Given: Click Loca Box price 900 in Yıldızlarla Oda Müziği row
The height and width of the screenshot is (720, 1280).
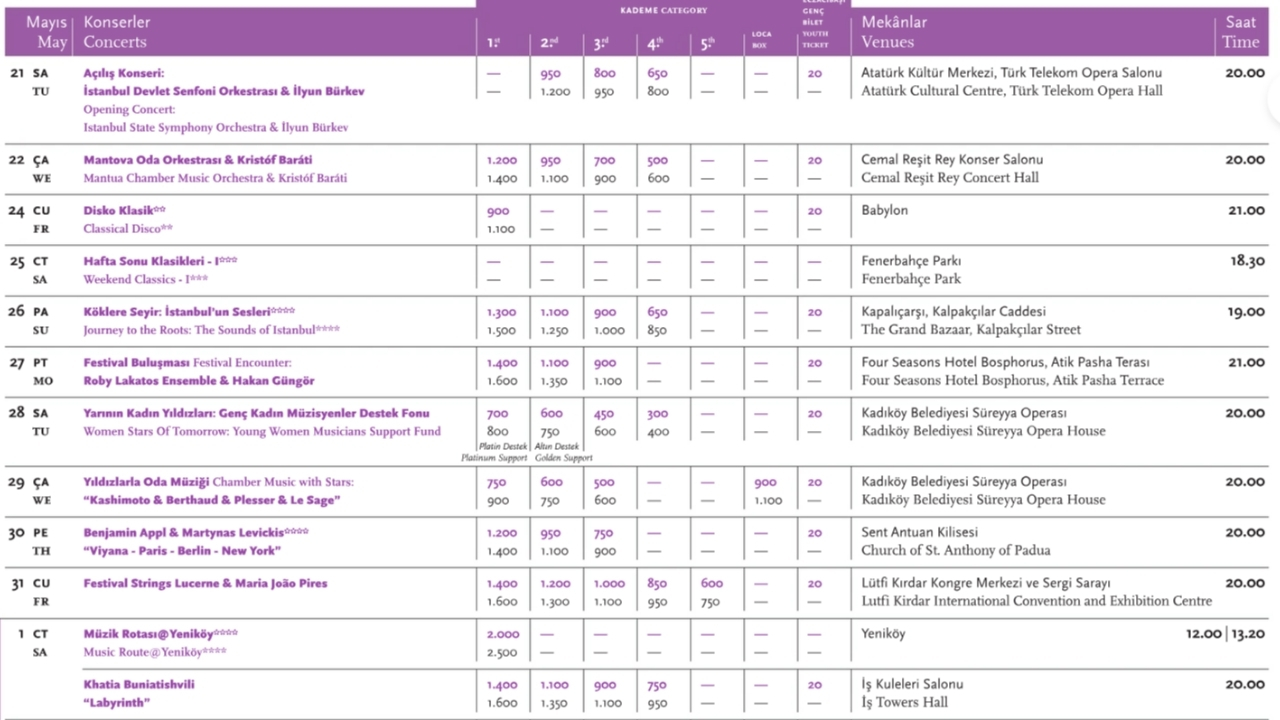Looking at the screenshot, I should pyautogui.click(x=765, y=483).
